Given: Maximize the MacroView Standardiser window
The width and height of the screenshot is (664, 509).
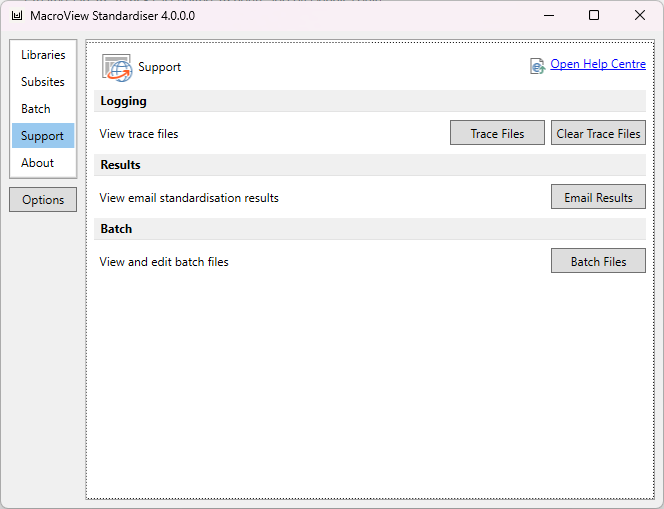Looking at the screenshot, I should (594, 16).
